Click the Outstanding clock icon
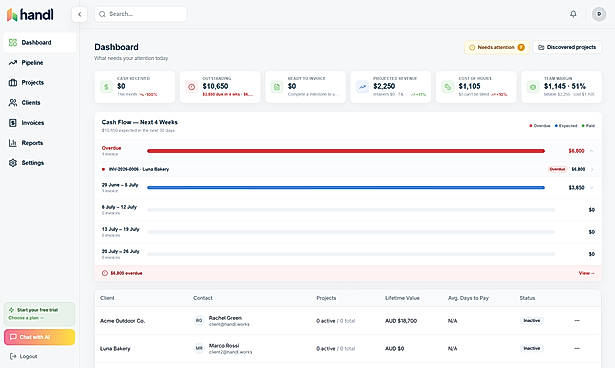The height and width of the screenshot is (368, 615). [x=191, y=87]
